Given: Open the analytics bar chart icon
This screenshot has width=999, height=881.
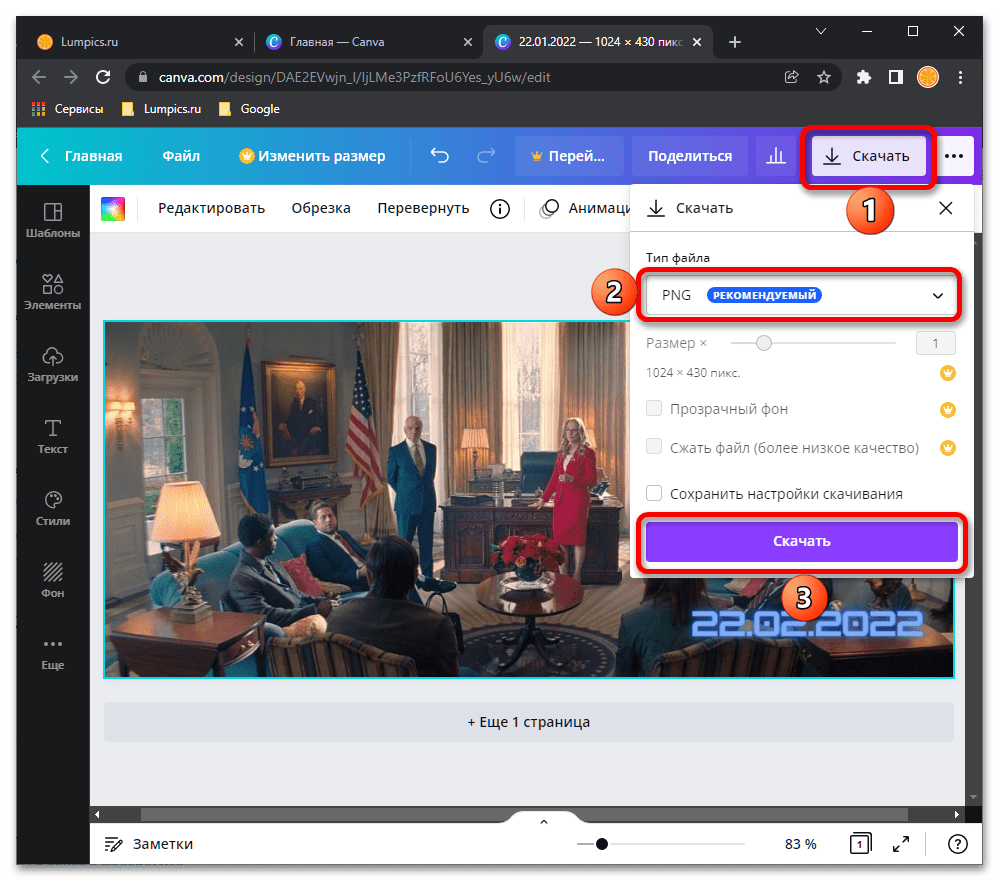Looking at the screenshot, I should pyautogui.click(x=775, y=155).
